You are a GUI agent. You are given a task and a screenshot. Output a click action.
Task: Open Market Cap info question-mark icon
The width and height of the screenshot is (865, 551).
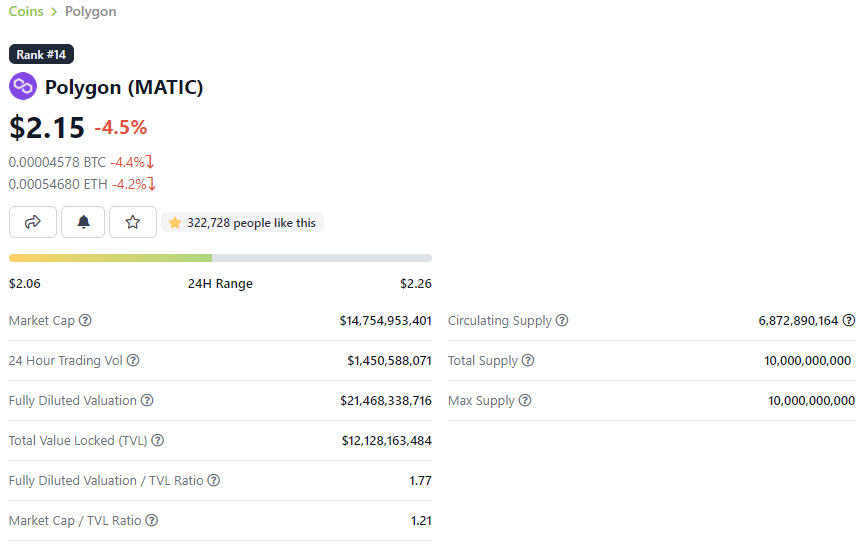[85, 320]
